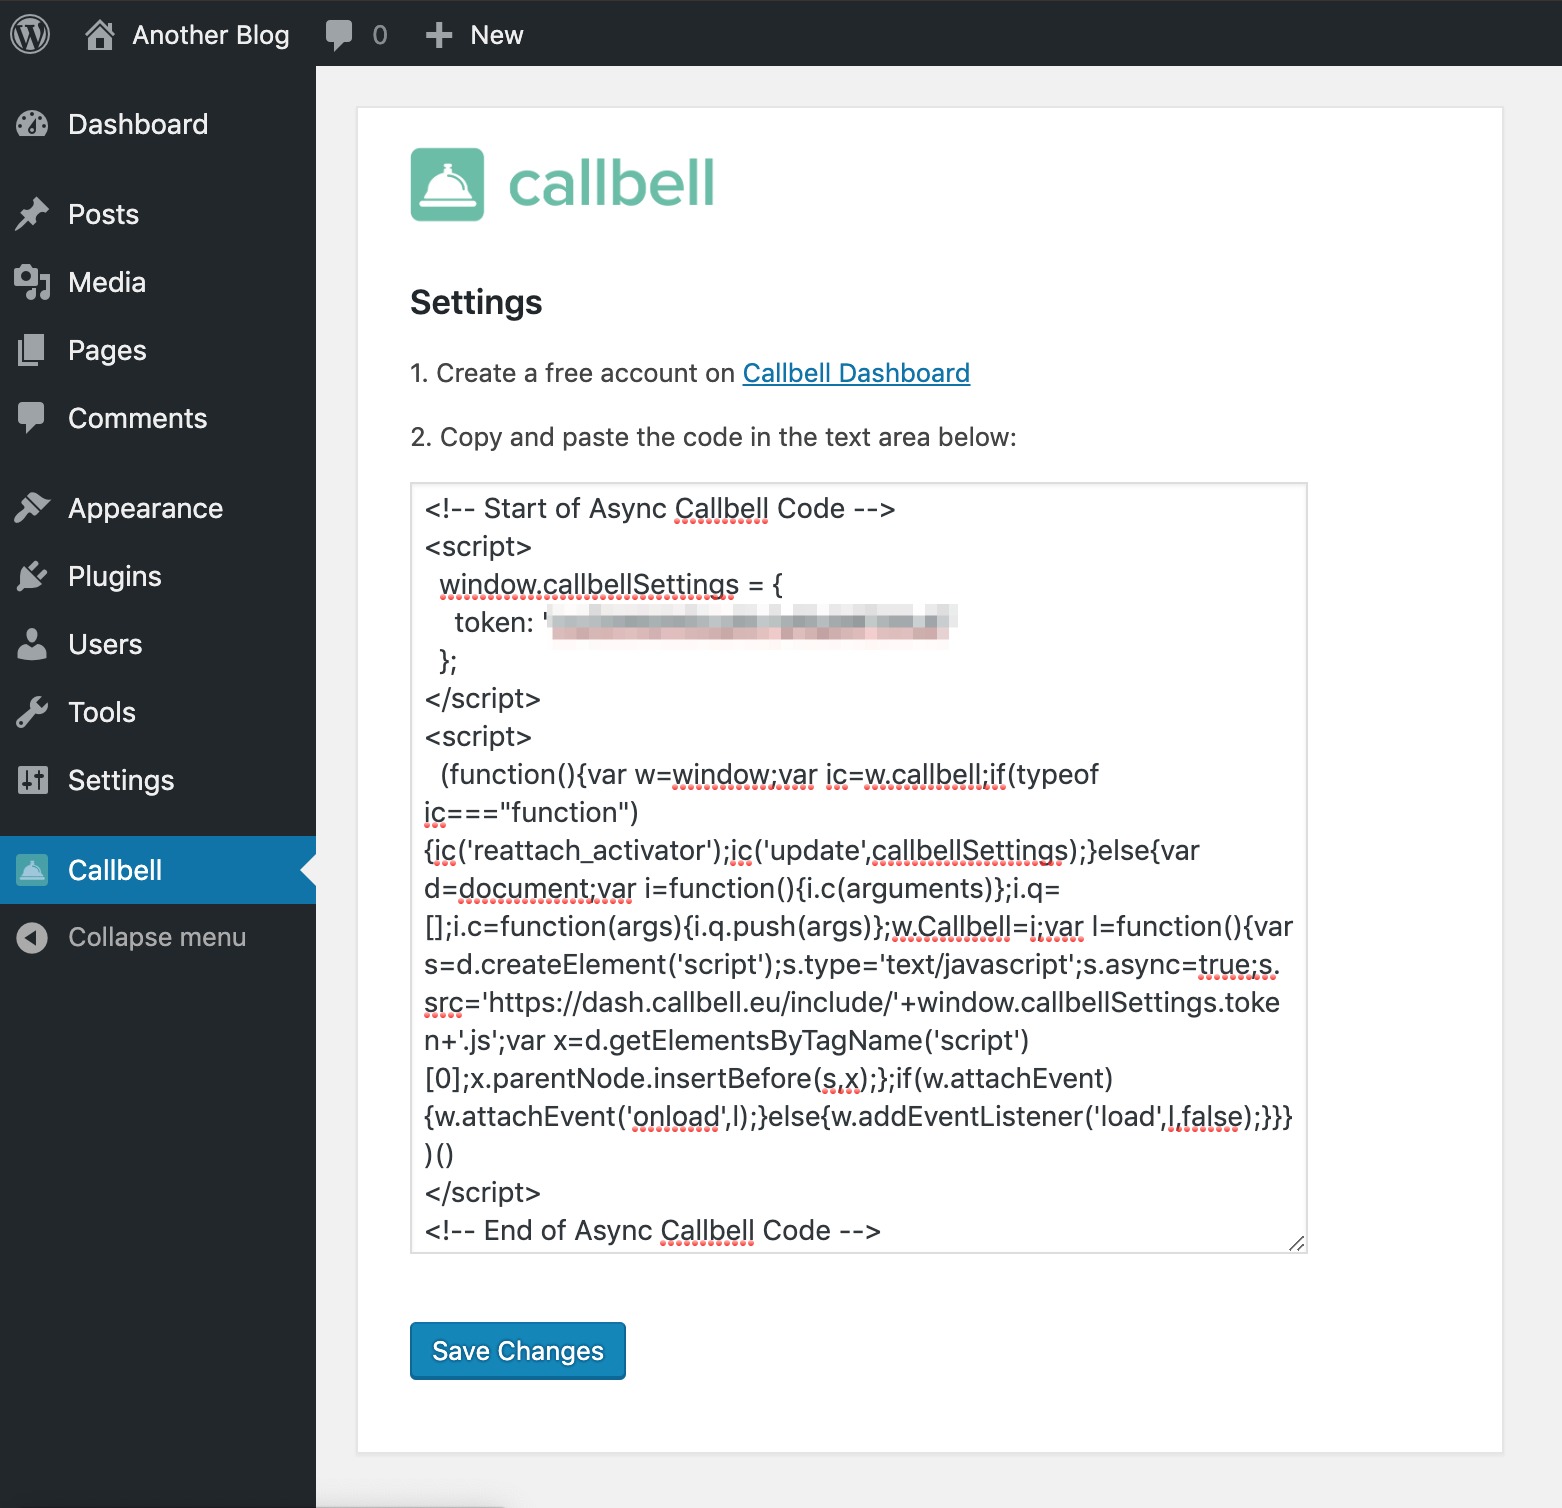Open the Pages menu item
The image size is (1562, 1508).
[107, 350]
